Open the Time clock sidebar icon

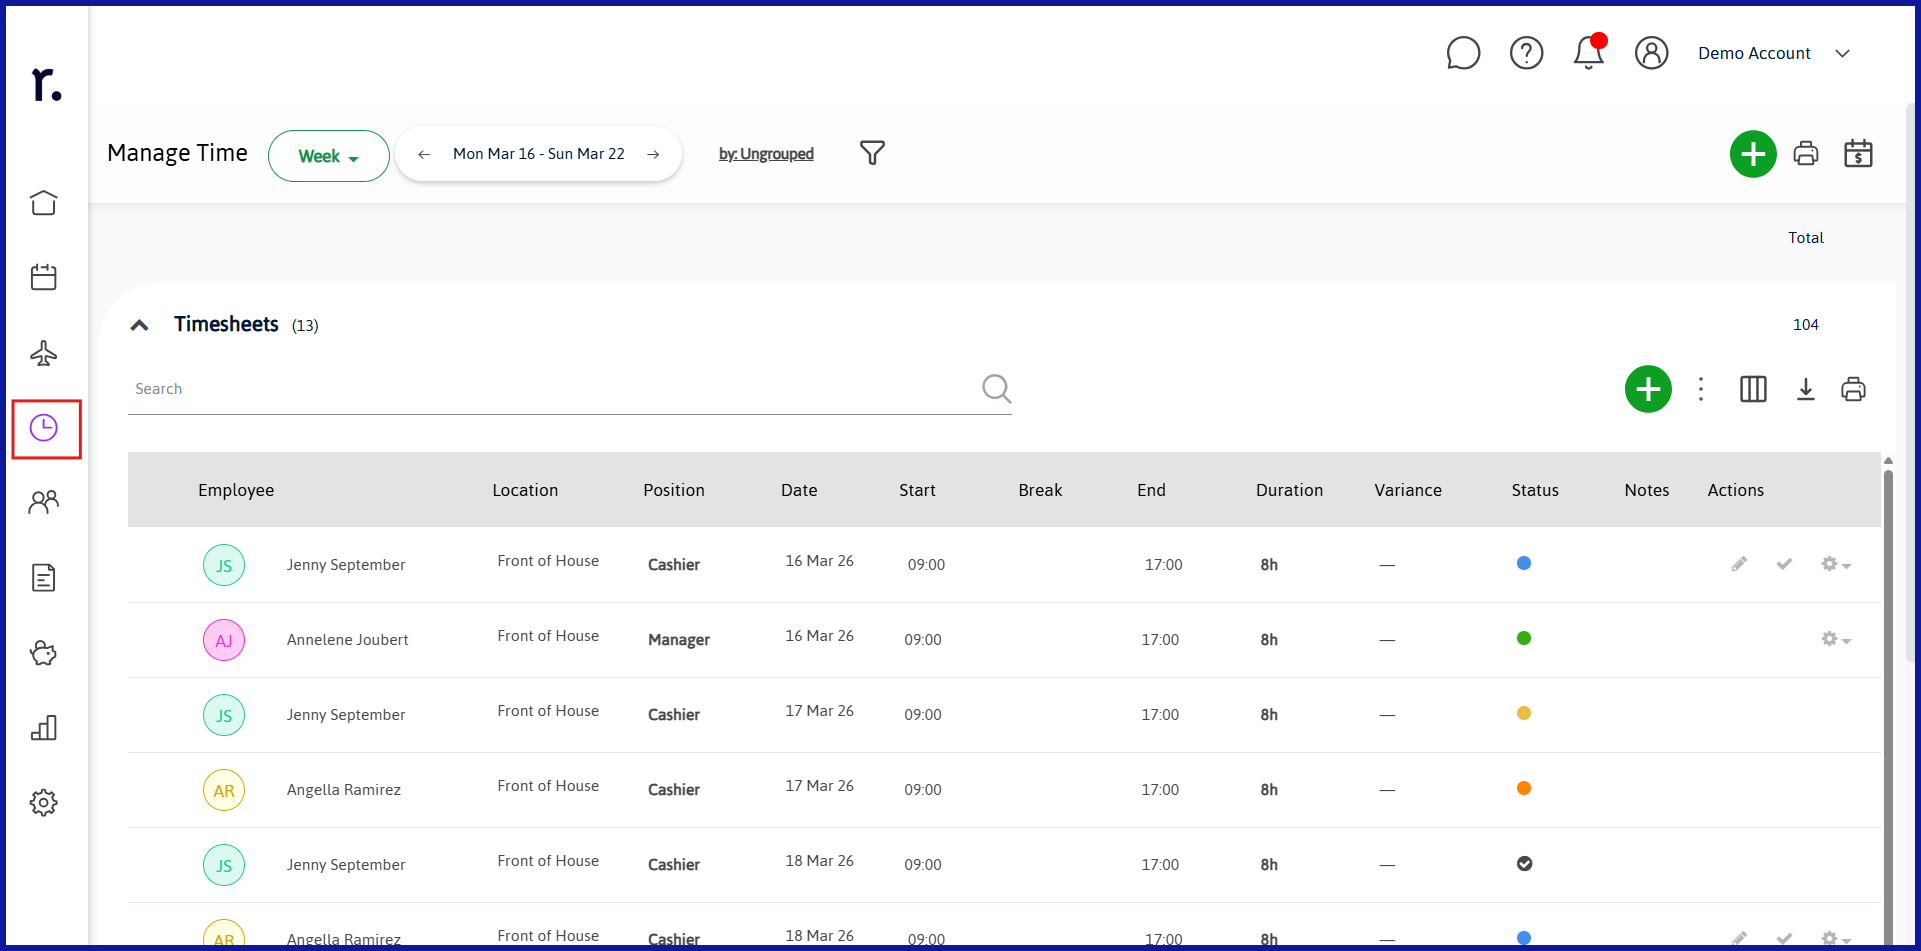[x=44, y=428]
